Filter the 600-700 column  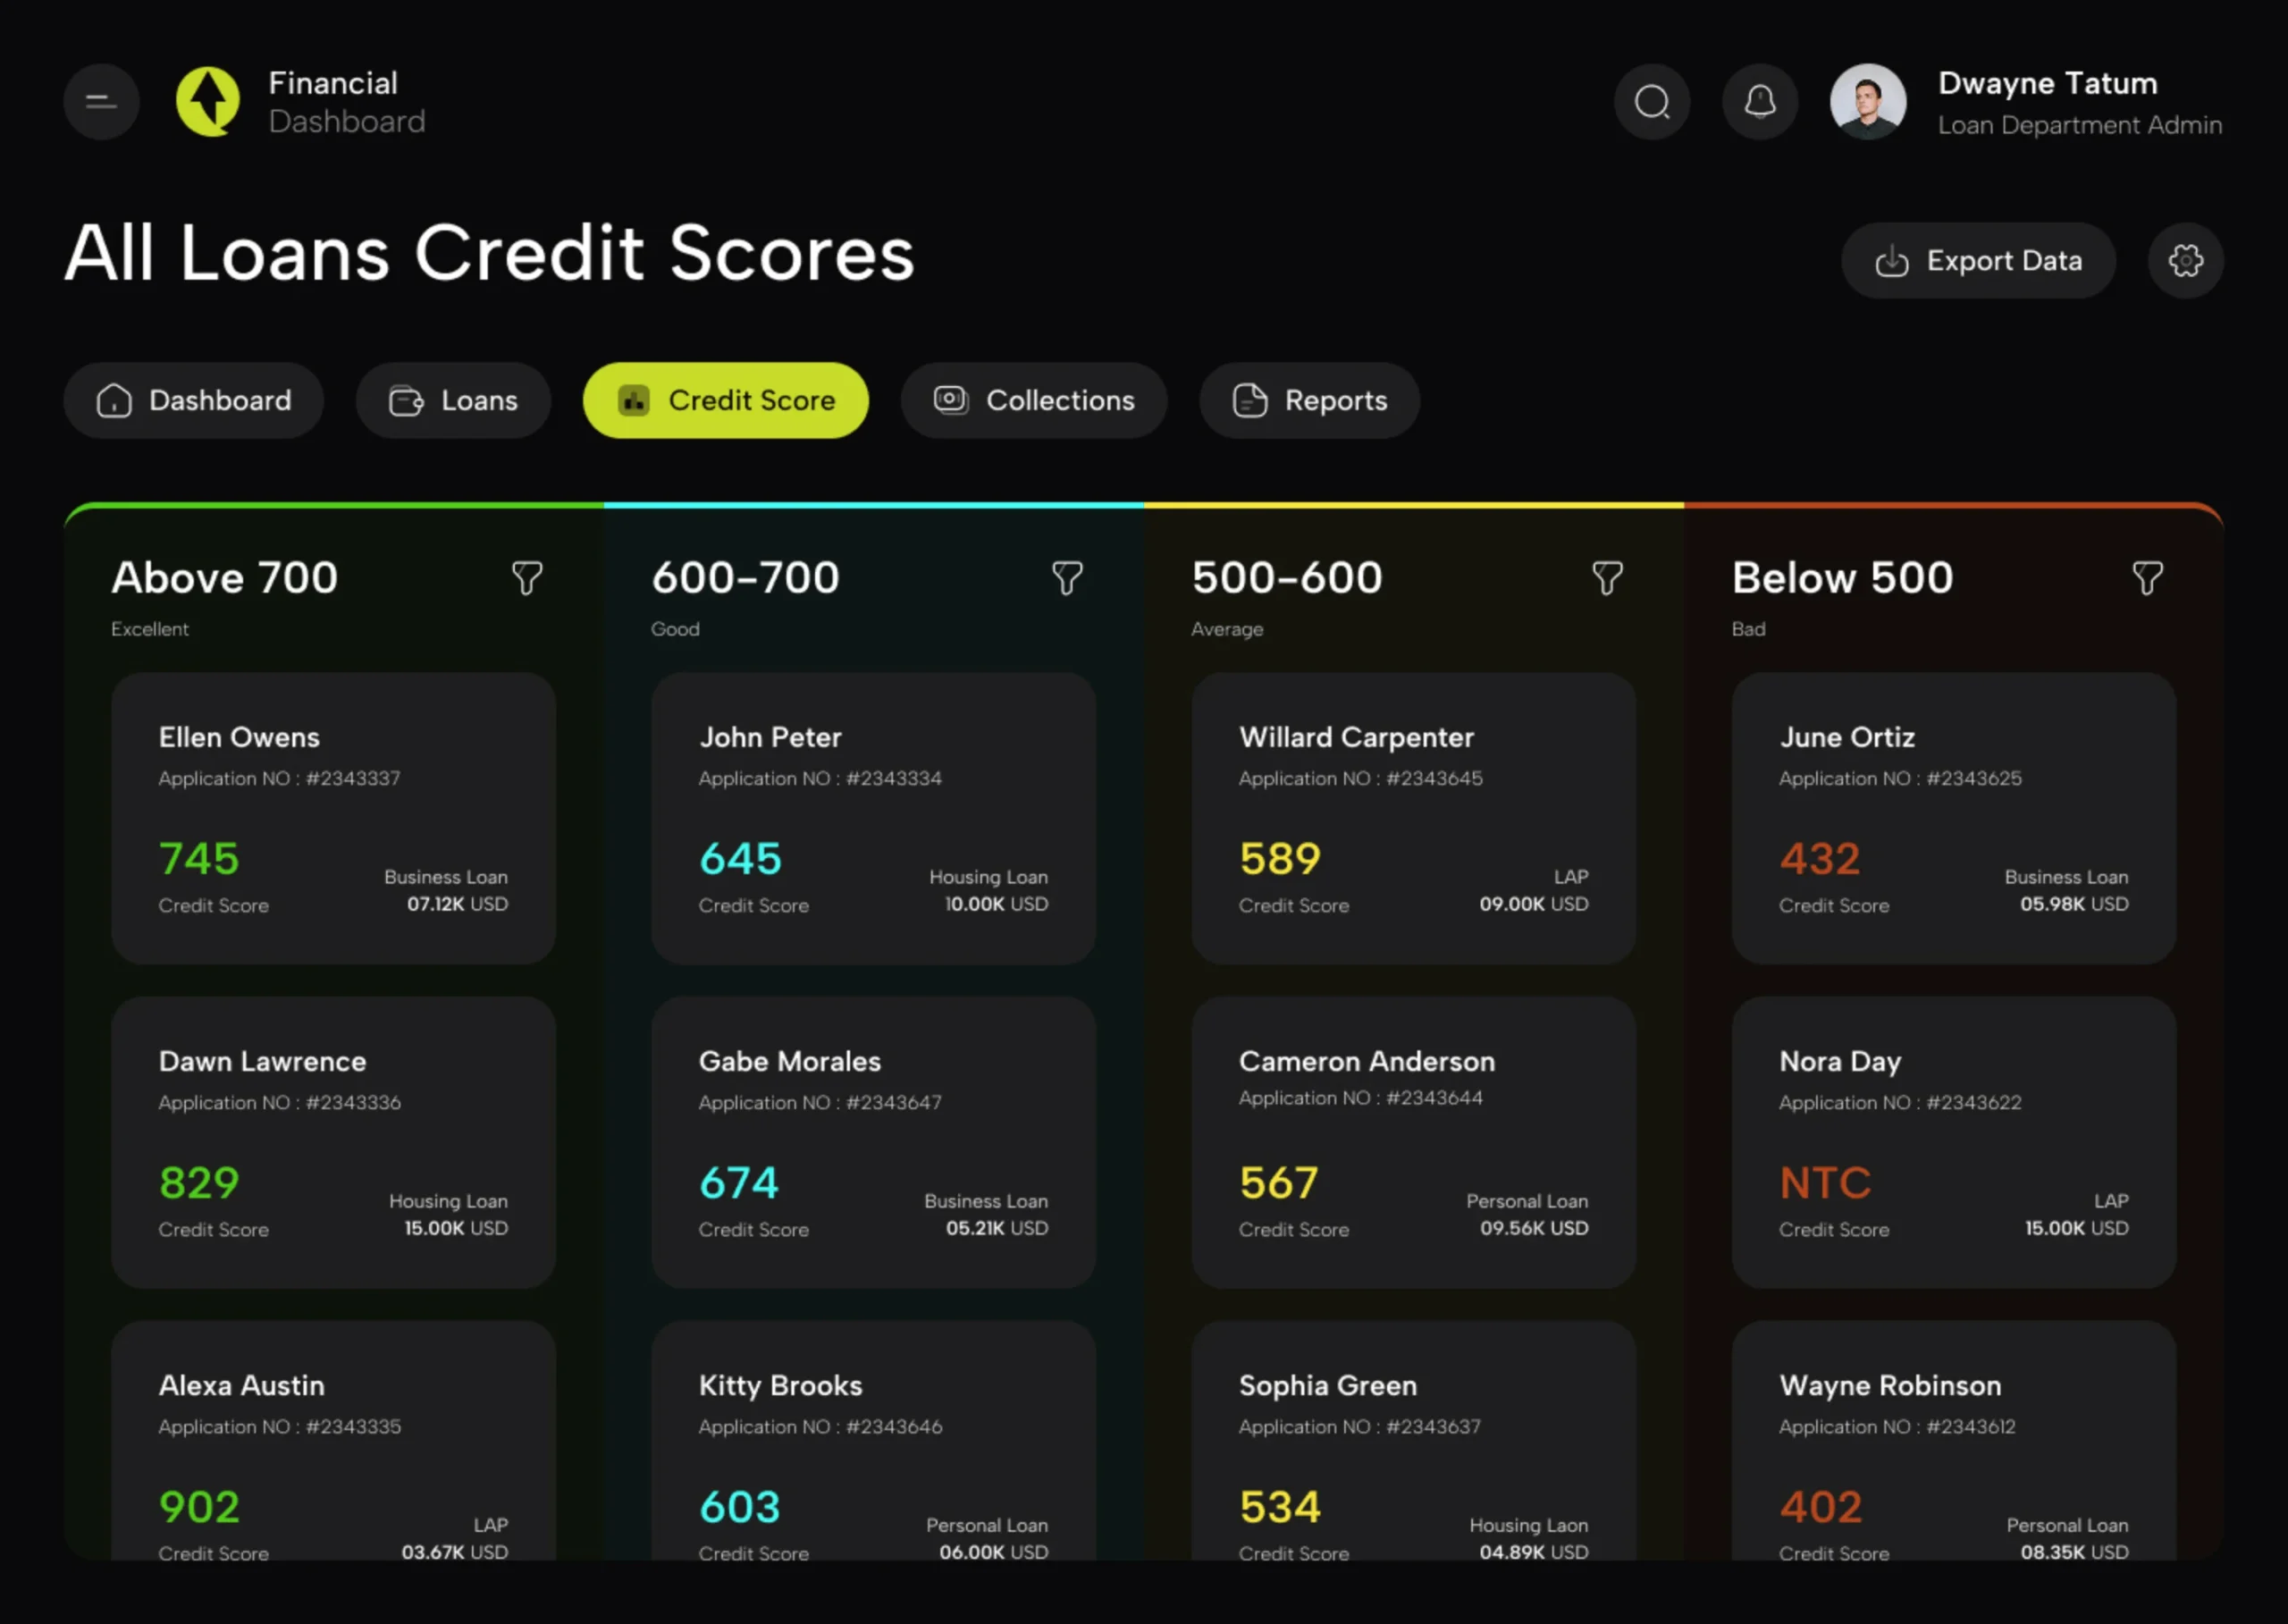tap(1067, 578)
